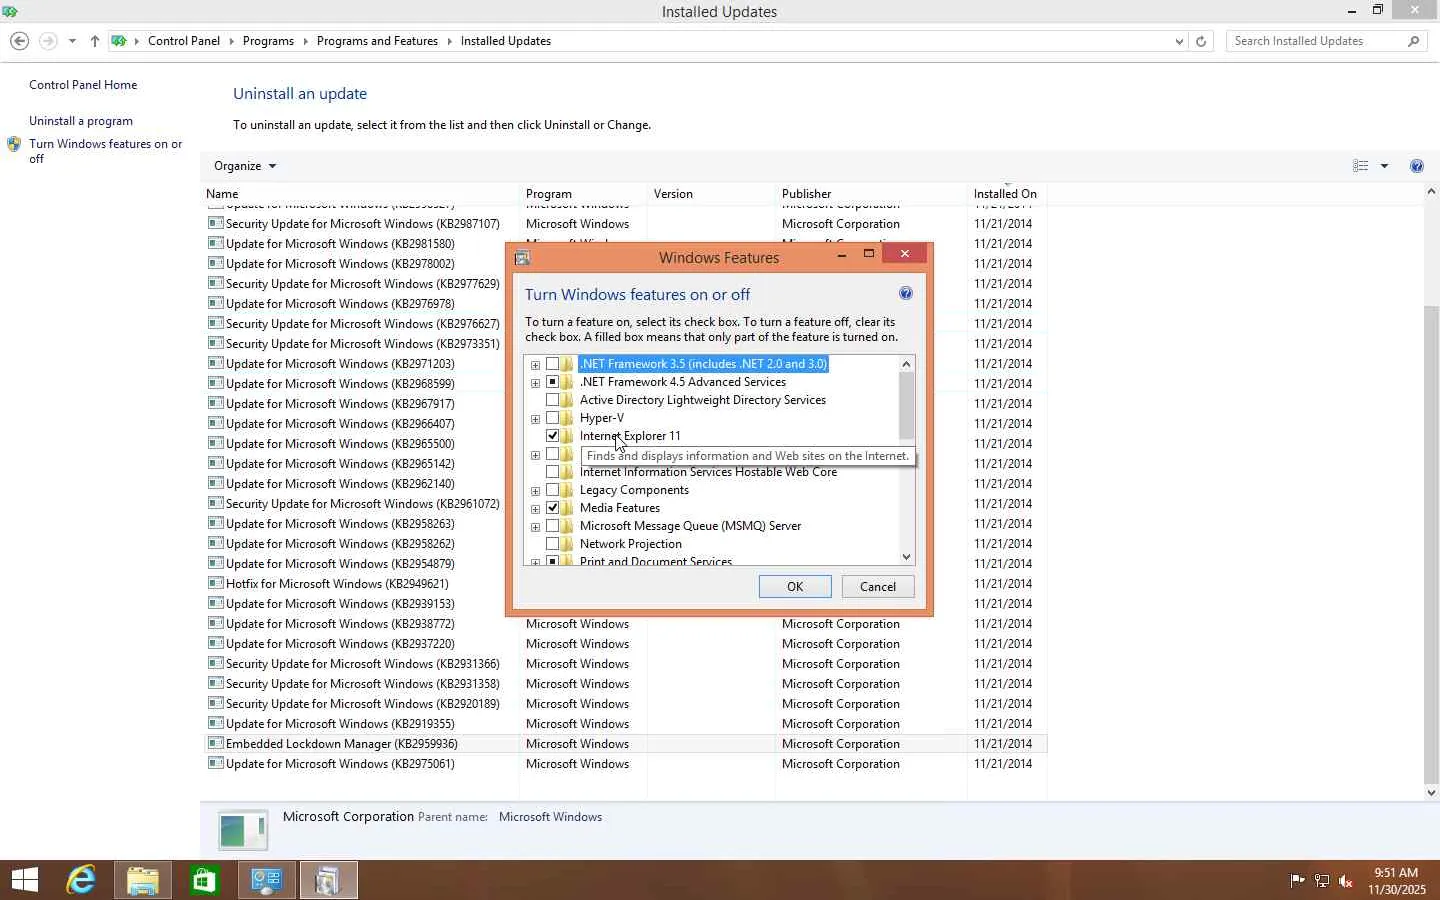Click the shield icon beside Windows features link
1440x900 pixels.
pyautogui.click(x=14, y=144)
